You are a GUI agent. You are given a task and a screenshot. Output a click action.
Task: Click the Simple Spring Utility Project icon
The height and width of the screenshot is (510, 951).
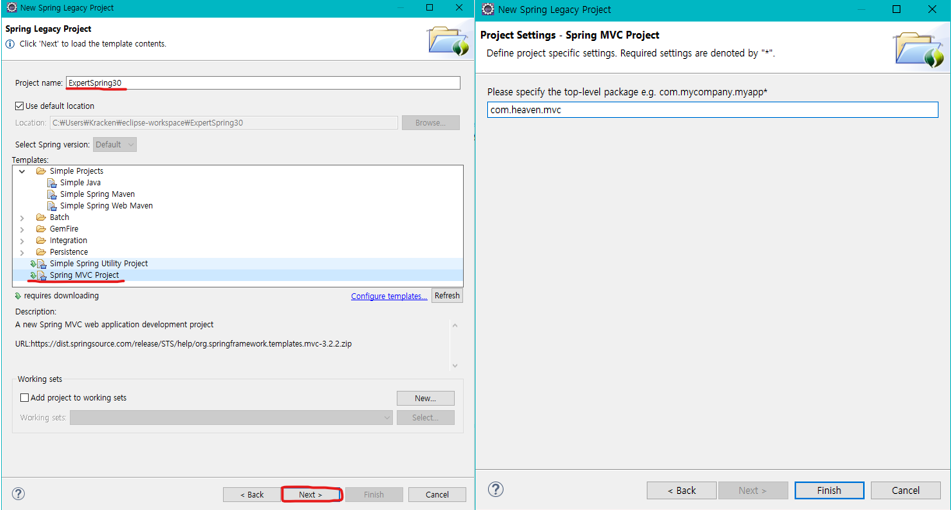39,264
